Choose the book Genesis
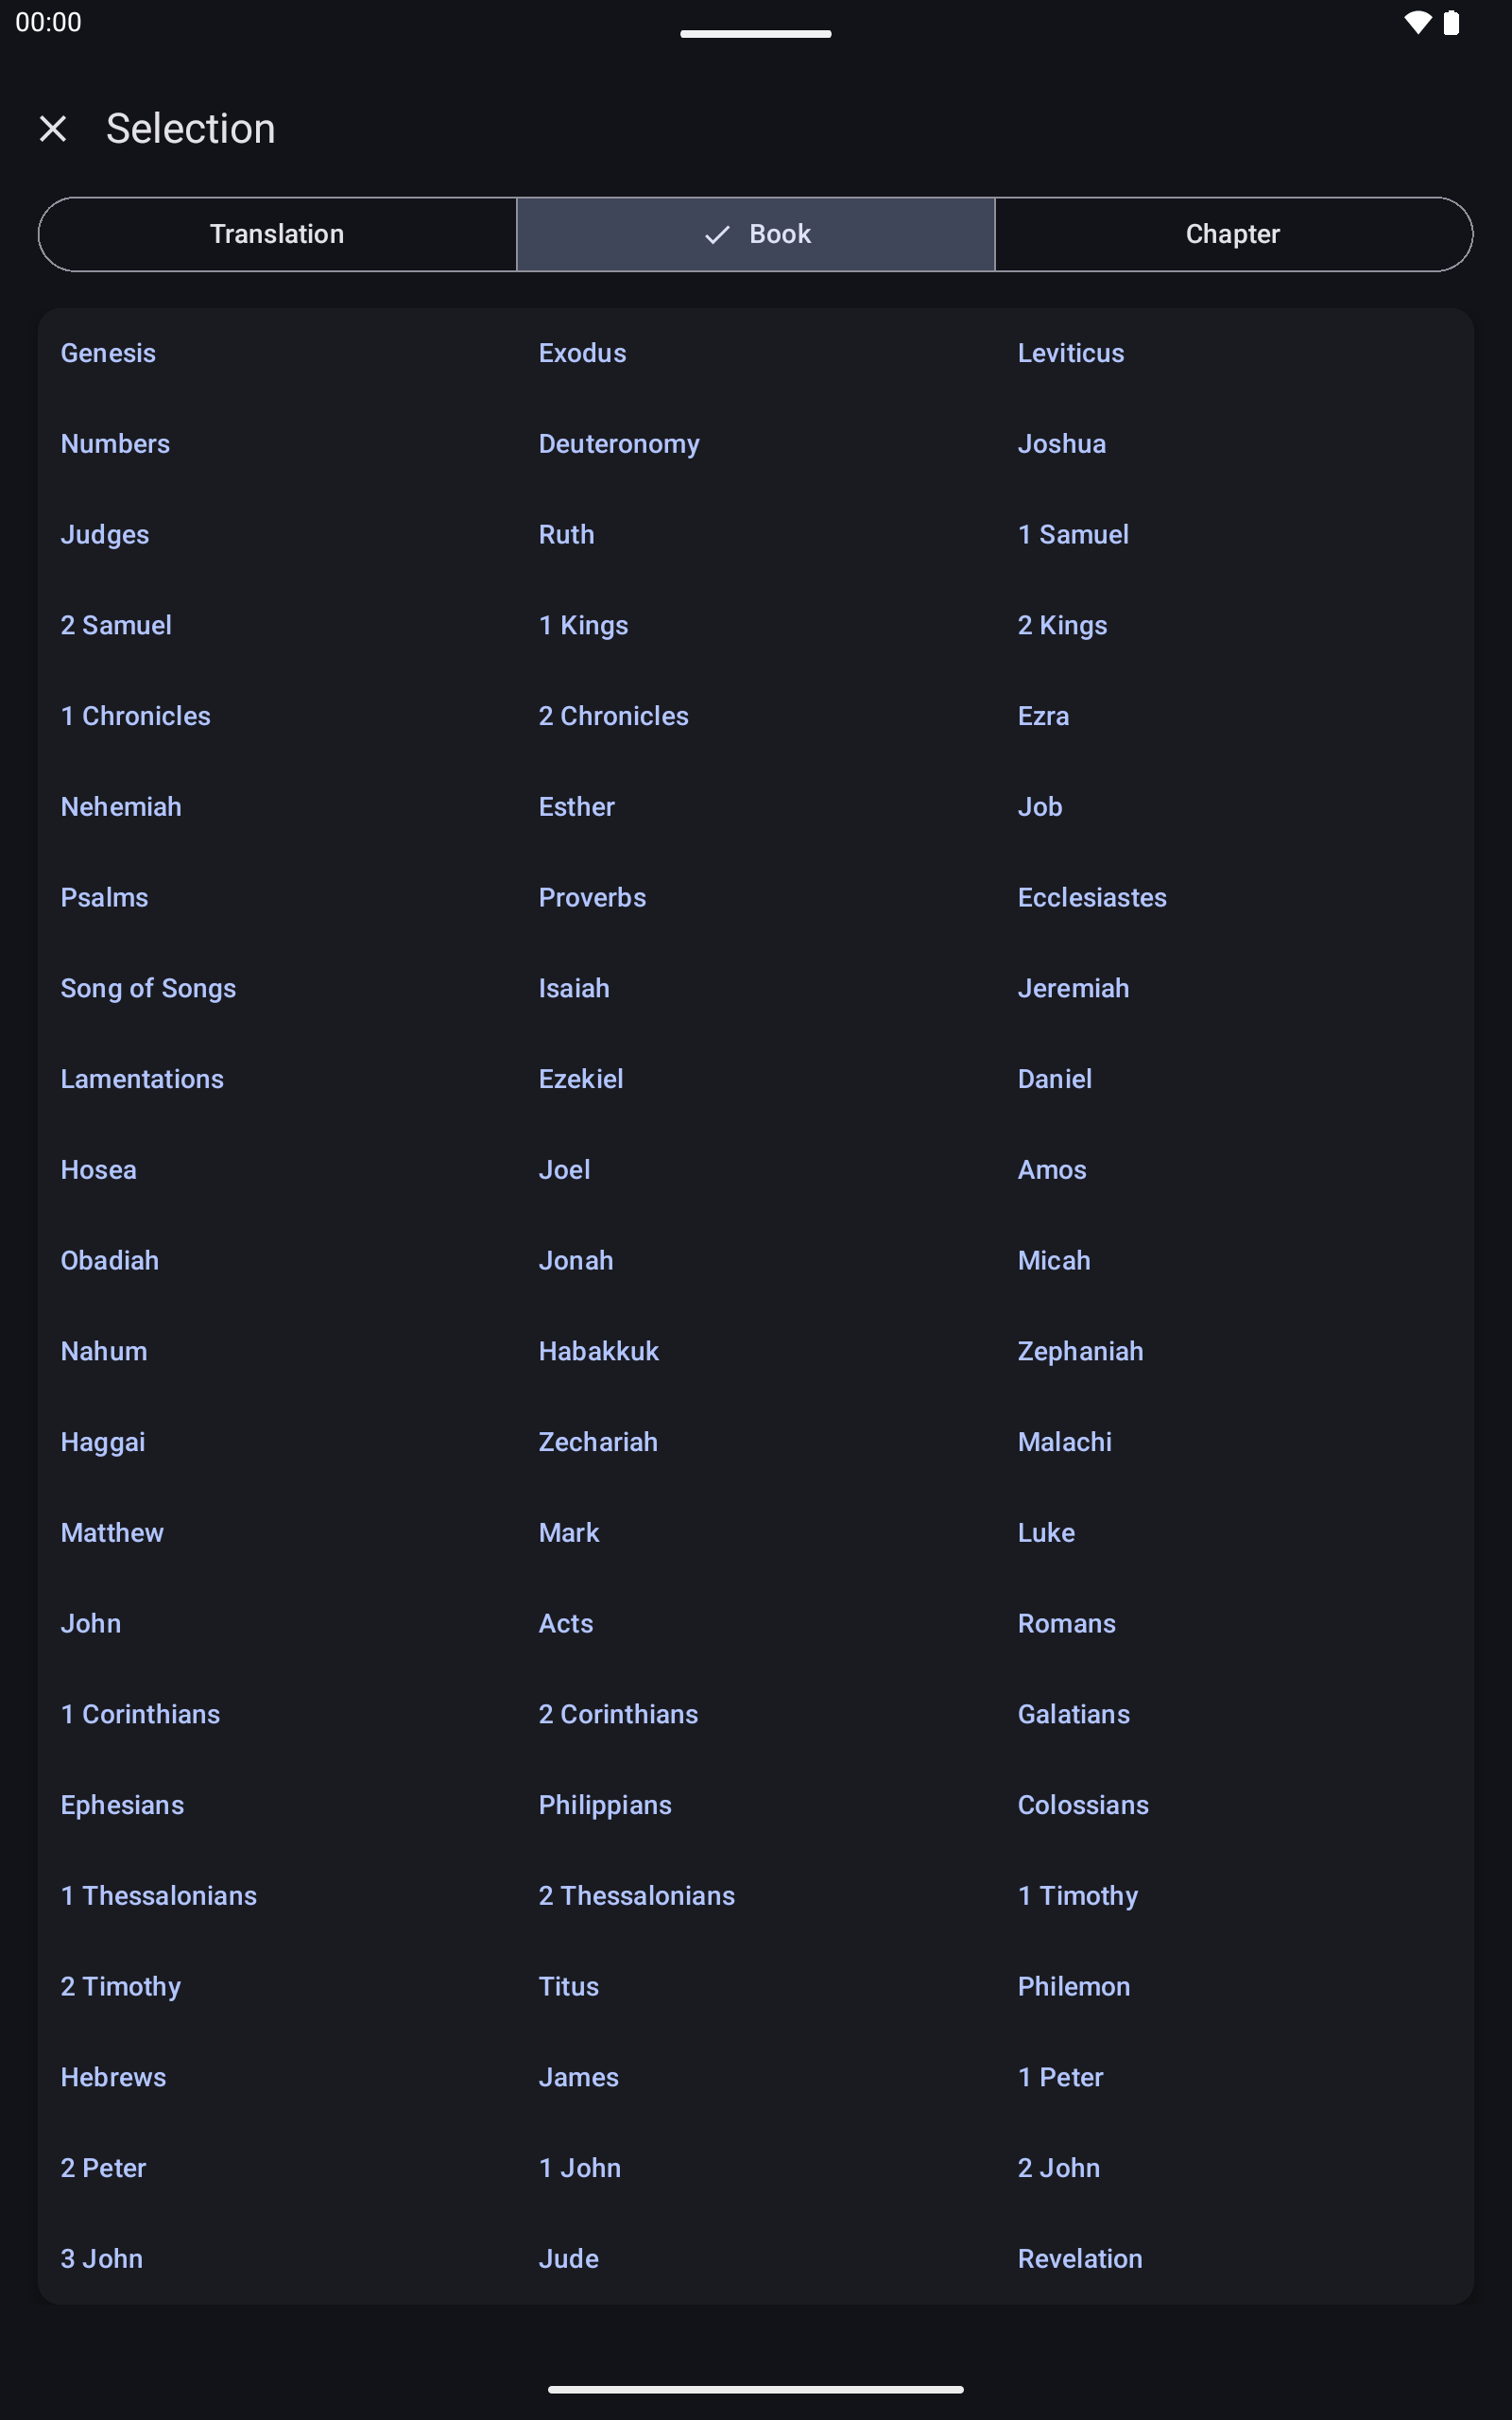1512x2420 pixels. [108, 353]
